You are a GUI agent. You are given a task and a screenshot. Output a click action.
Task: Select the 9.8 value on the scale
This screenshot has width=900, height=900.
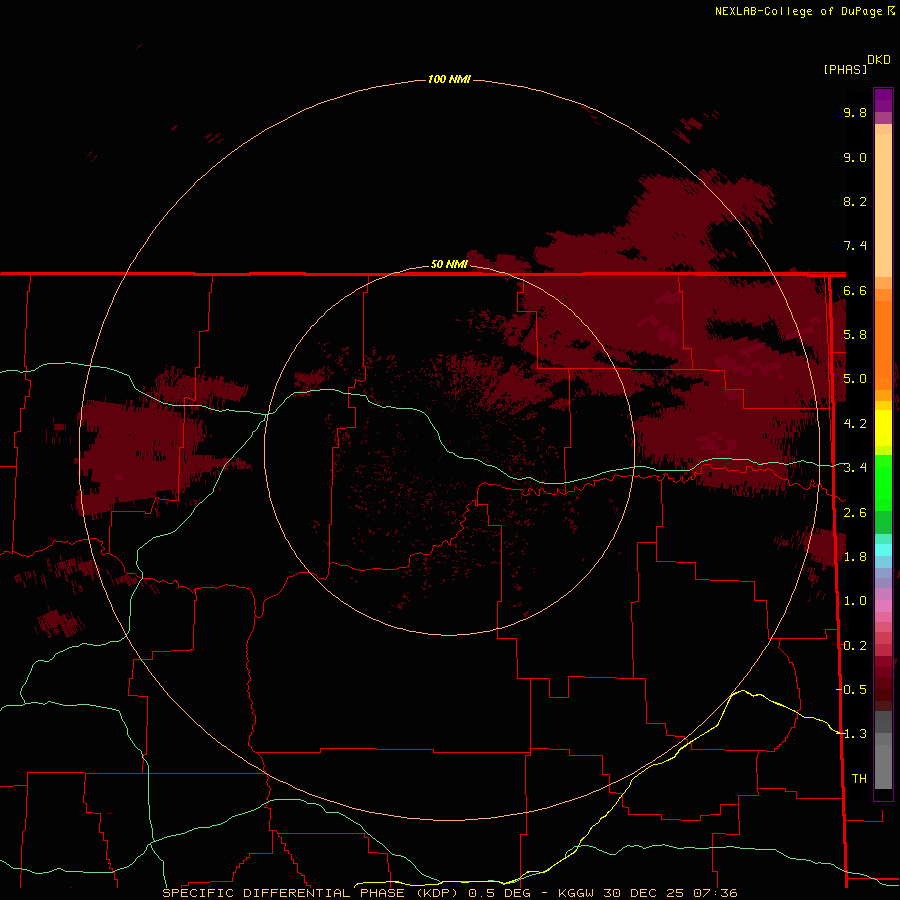pos(855,112)
